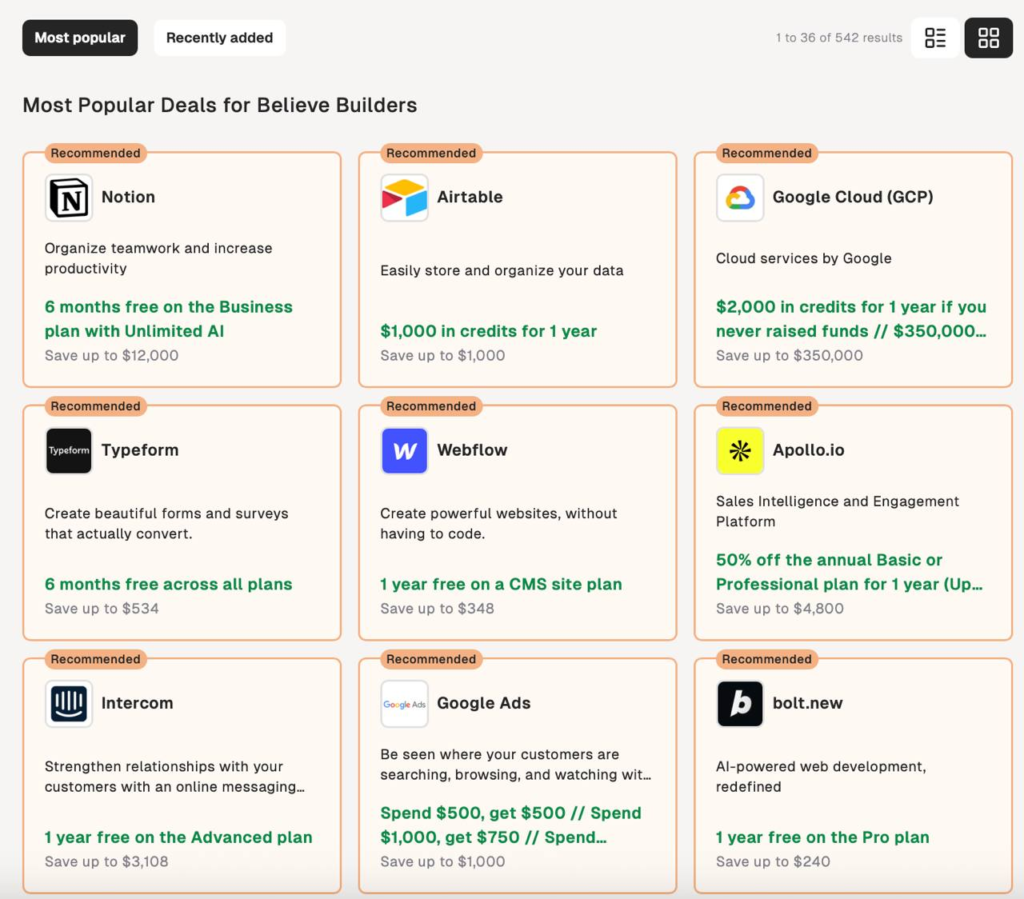
Task: Open the Intercom deal title
Action: coord(137,703)
